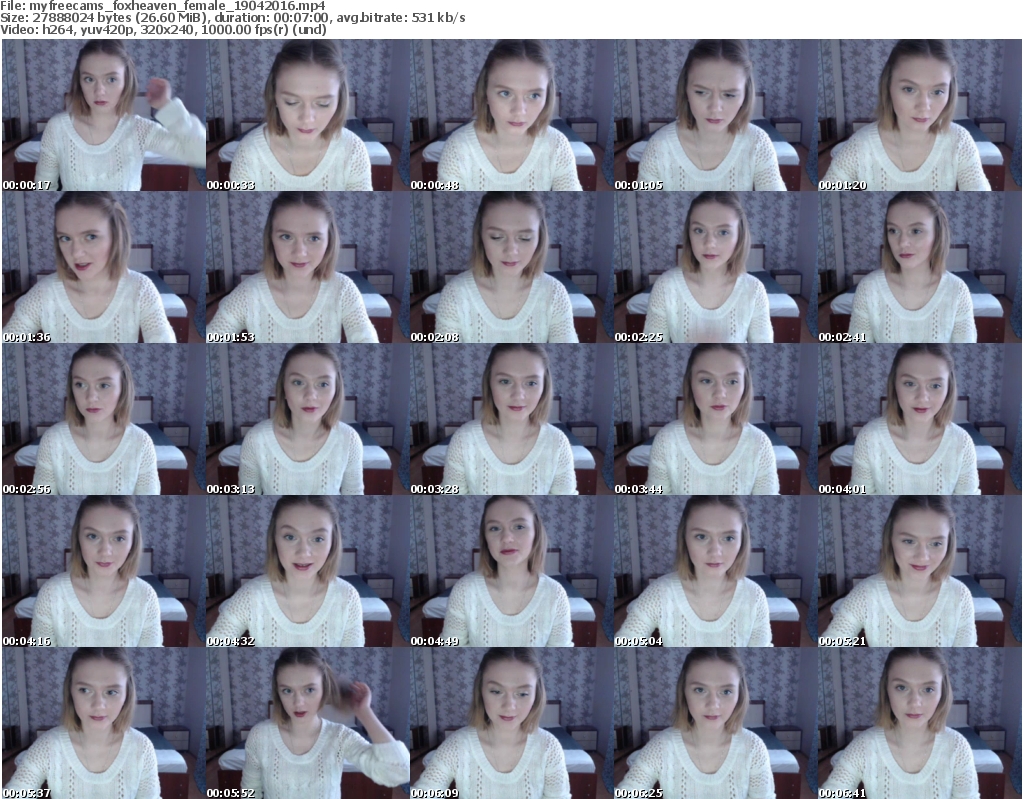
Task: Click the thumbnail frame stamped 00:02:41
Action: tap(920, 267)
